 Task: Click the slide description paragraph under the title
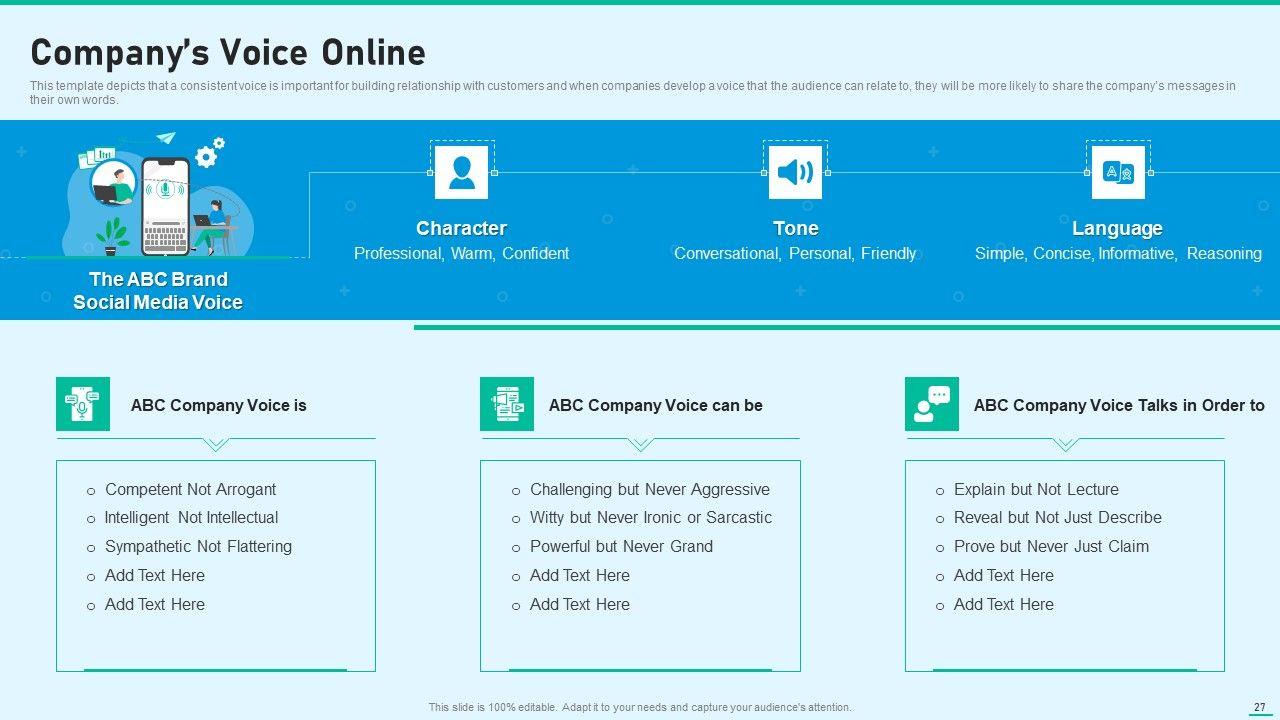(x=633, y=93)
